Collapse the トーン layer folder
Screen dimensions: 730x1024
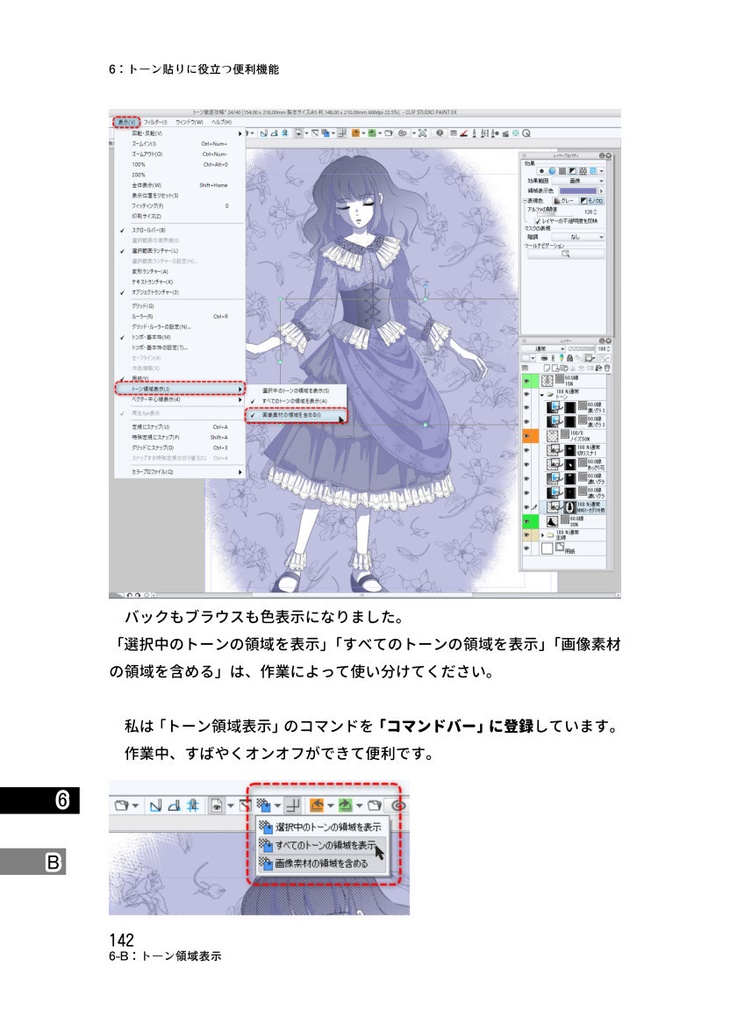pyautogui.click(x=542, y=394)
